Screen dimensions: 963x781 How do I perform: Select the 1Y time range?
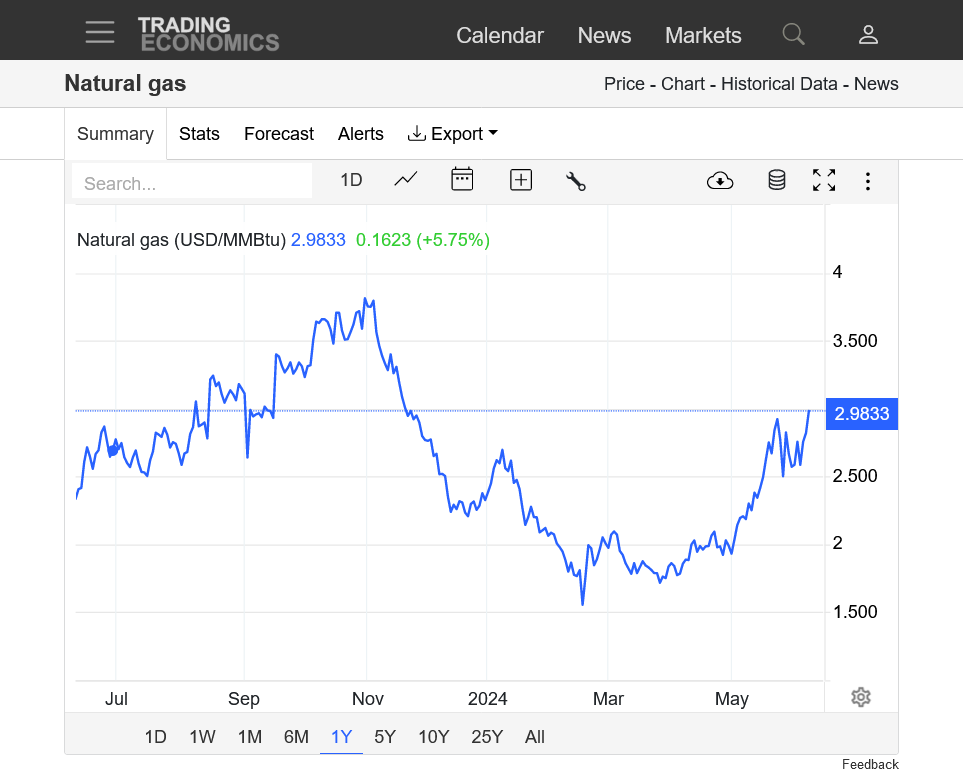tap(341, 736)
